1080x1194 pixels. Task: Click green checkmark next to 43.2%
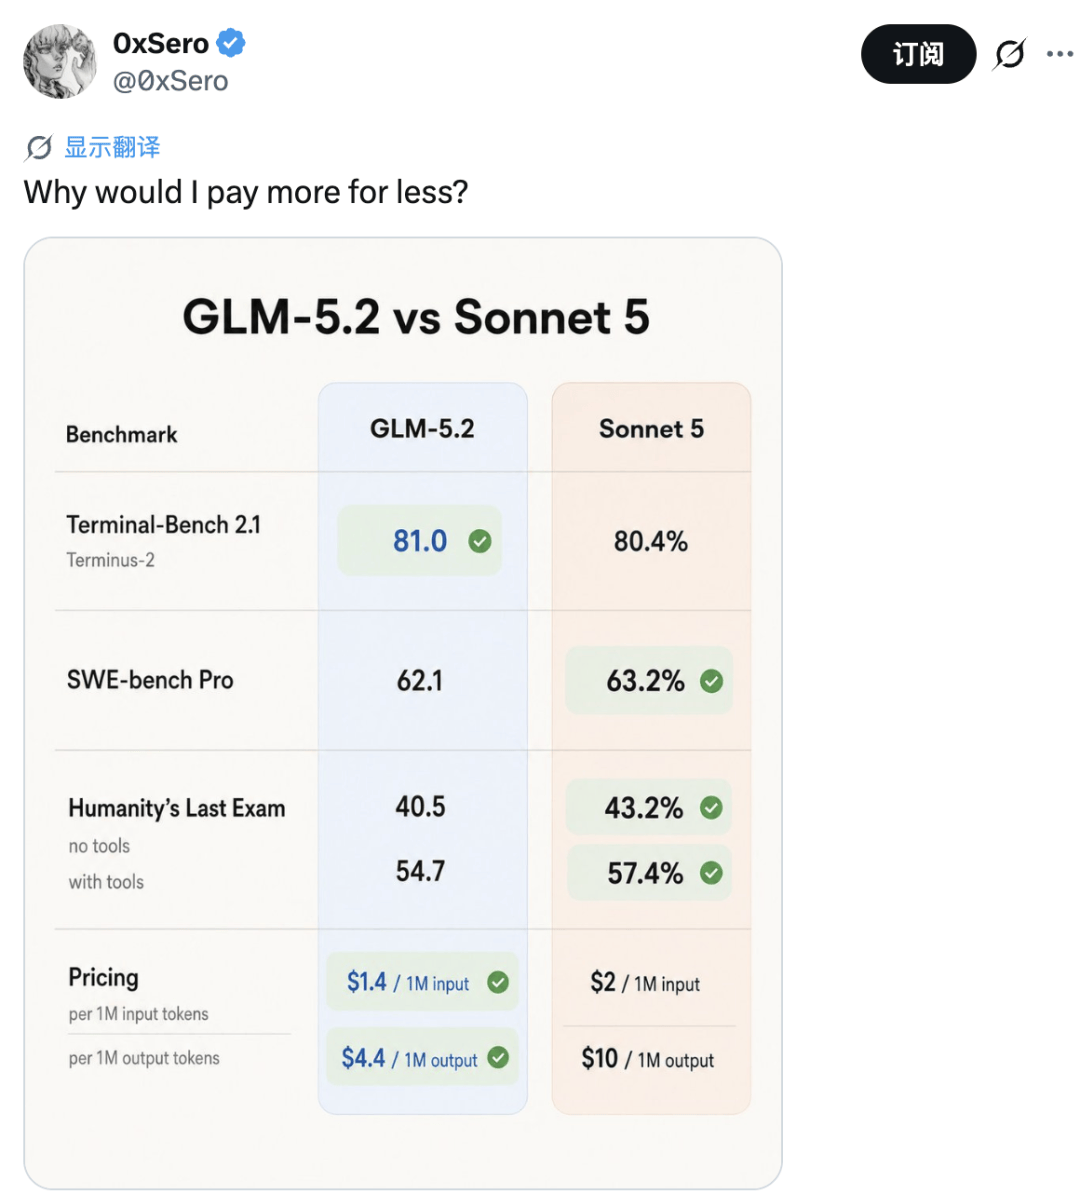711,807
